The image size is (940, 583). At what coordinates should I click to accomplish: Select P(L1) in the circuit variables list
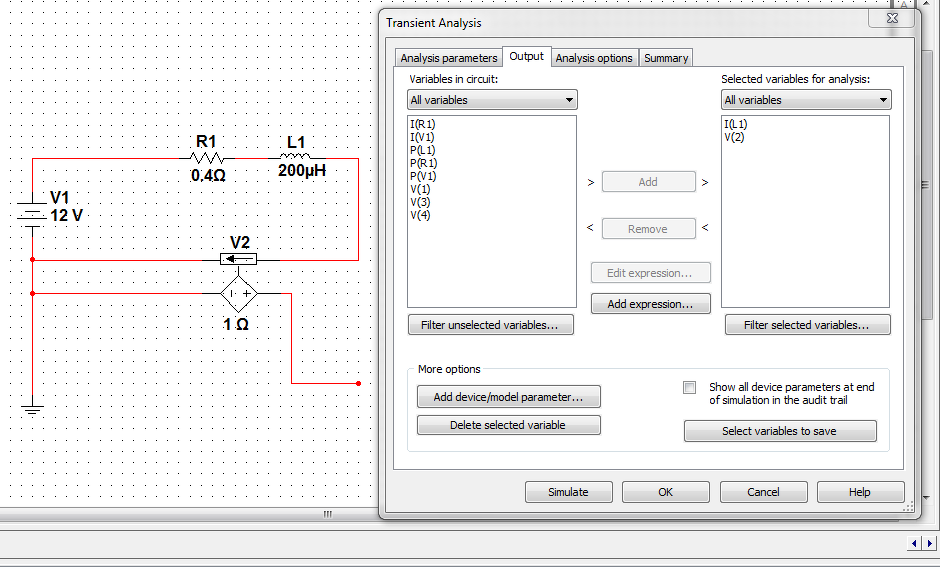pos(423,151)
